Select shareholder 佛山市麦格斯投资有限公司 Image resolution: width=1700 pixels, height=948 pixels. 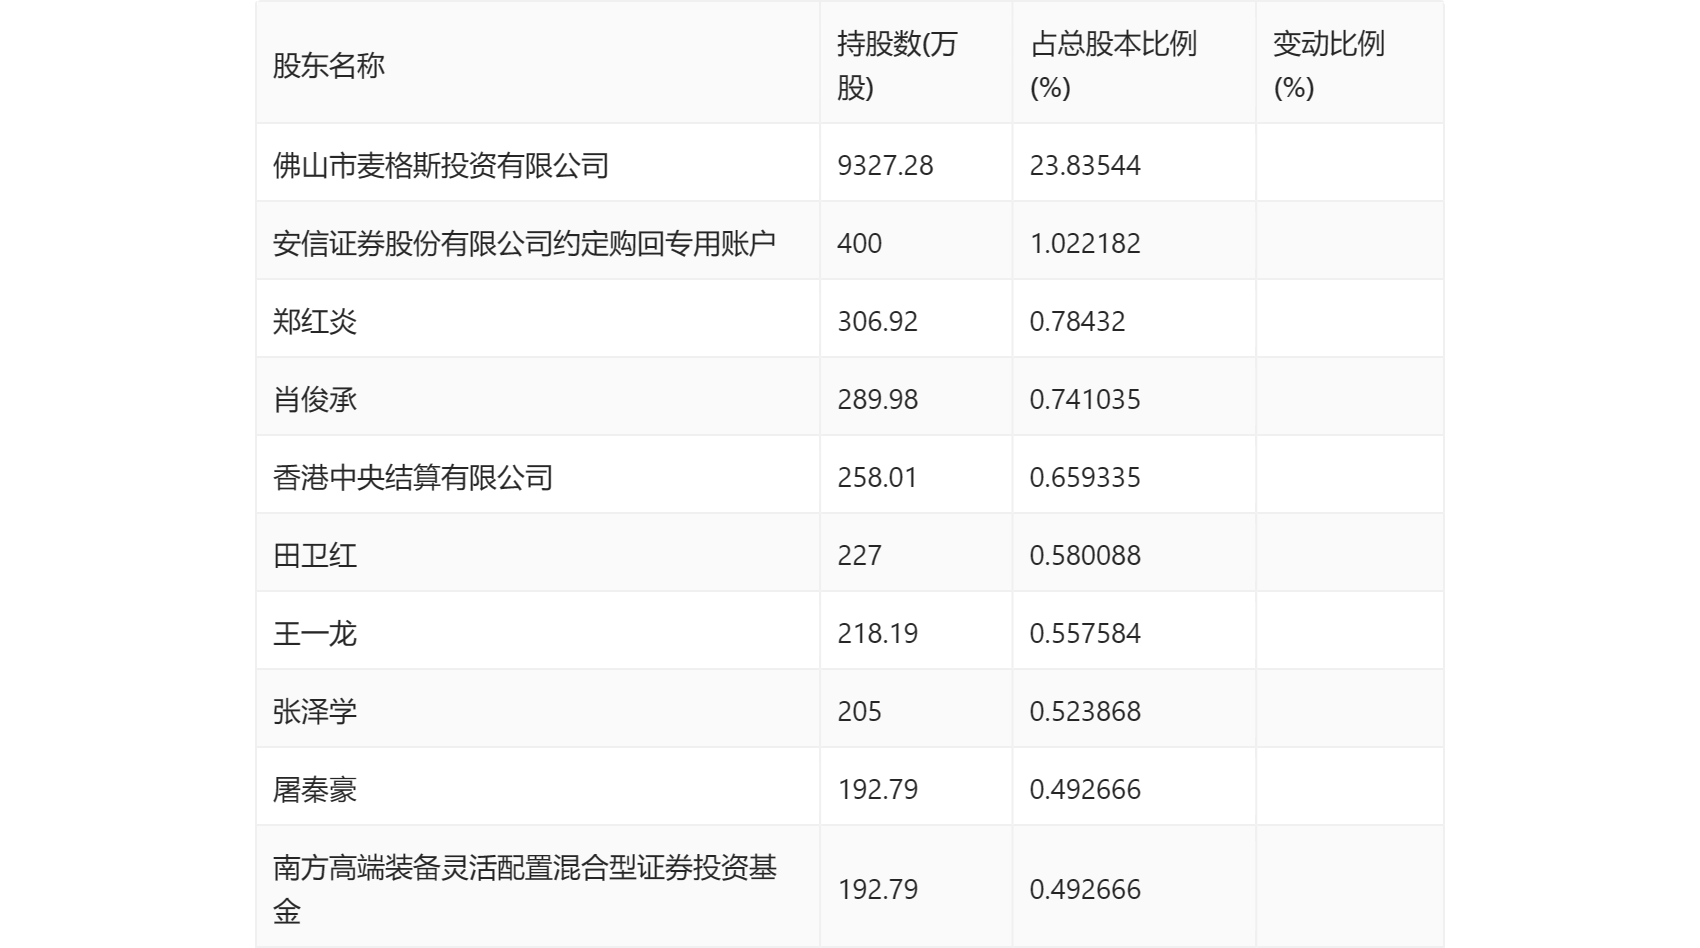click(441, 165)
